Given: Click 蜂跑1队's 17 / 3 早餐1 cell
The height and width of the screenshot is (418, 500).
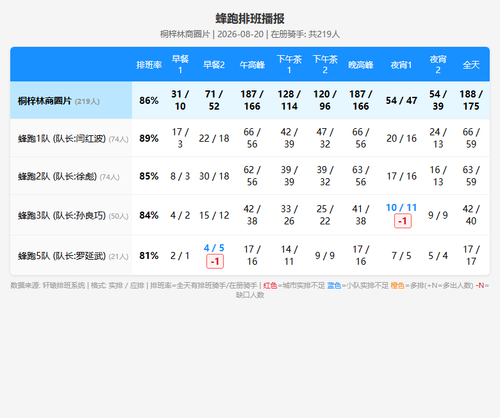Looking at the screenshot, I should pos(180,138).
